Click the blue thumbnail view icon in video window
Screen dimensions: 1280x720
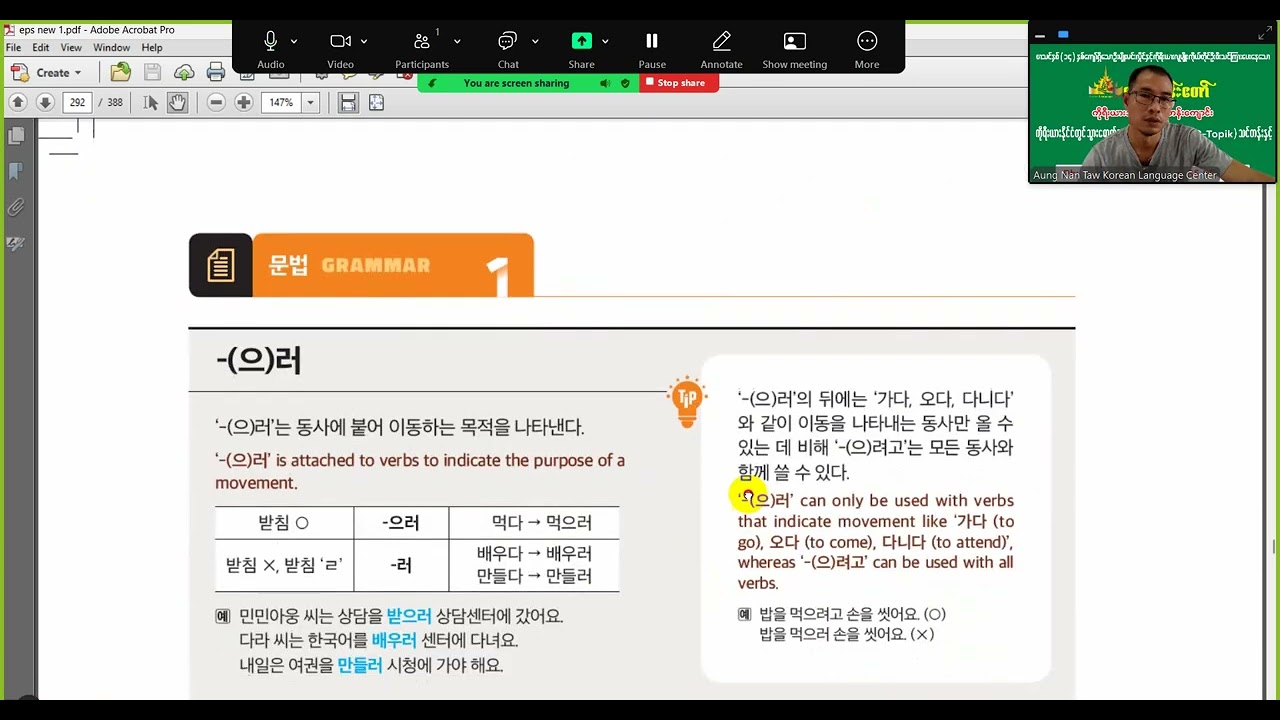[1063, 34]
